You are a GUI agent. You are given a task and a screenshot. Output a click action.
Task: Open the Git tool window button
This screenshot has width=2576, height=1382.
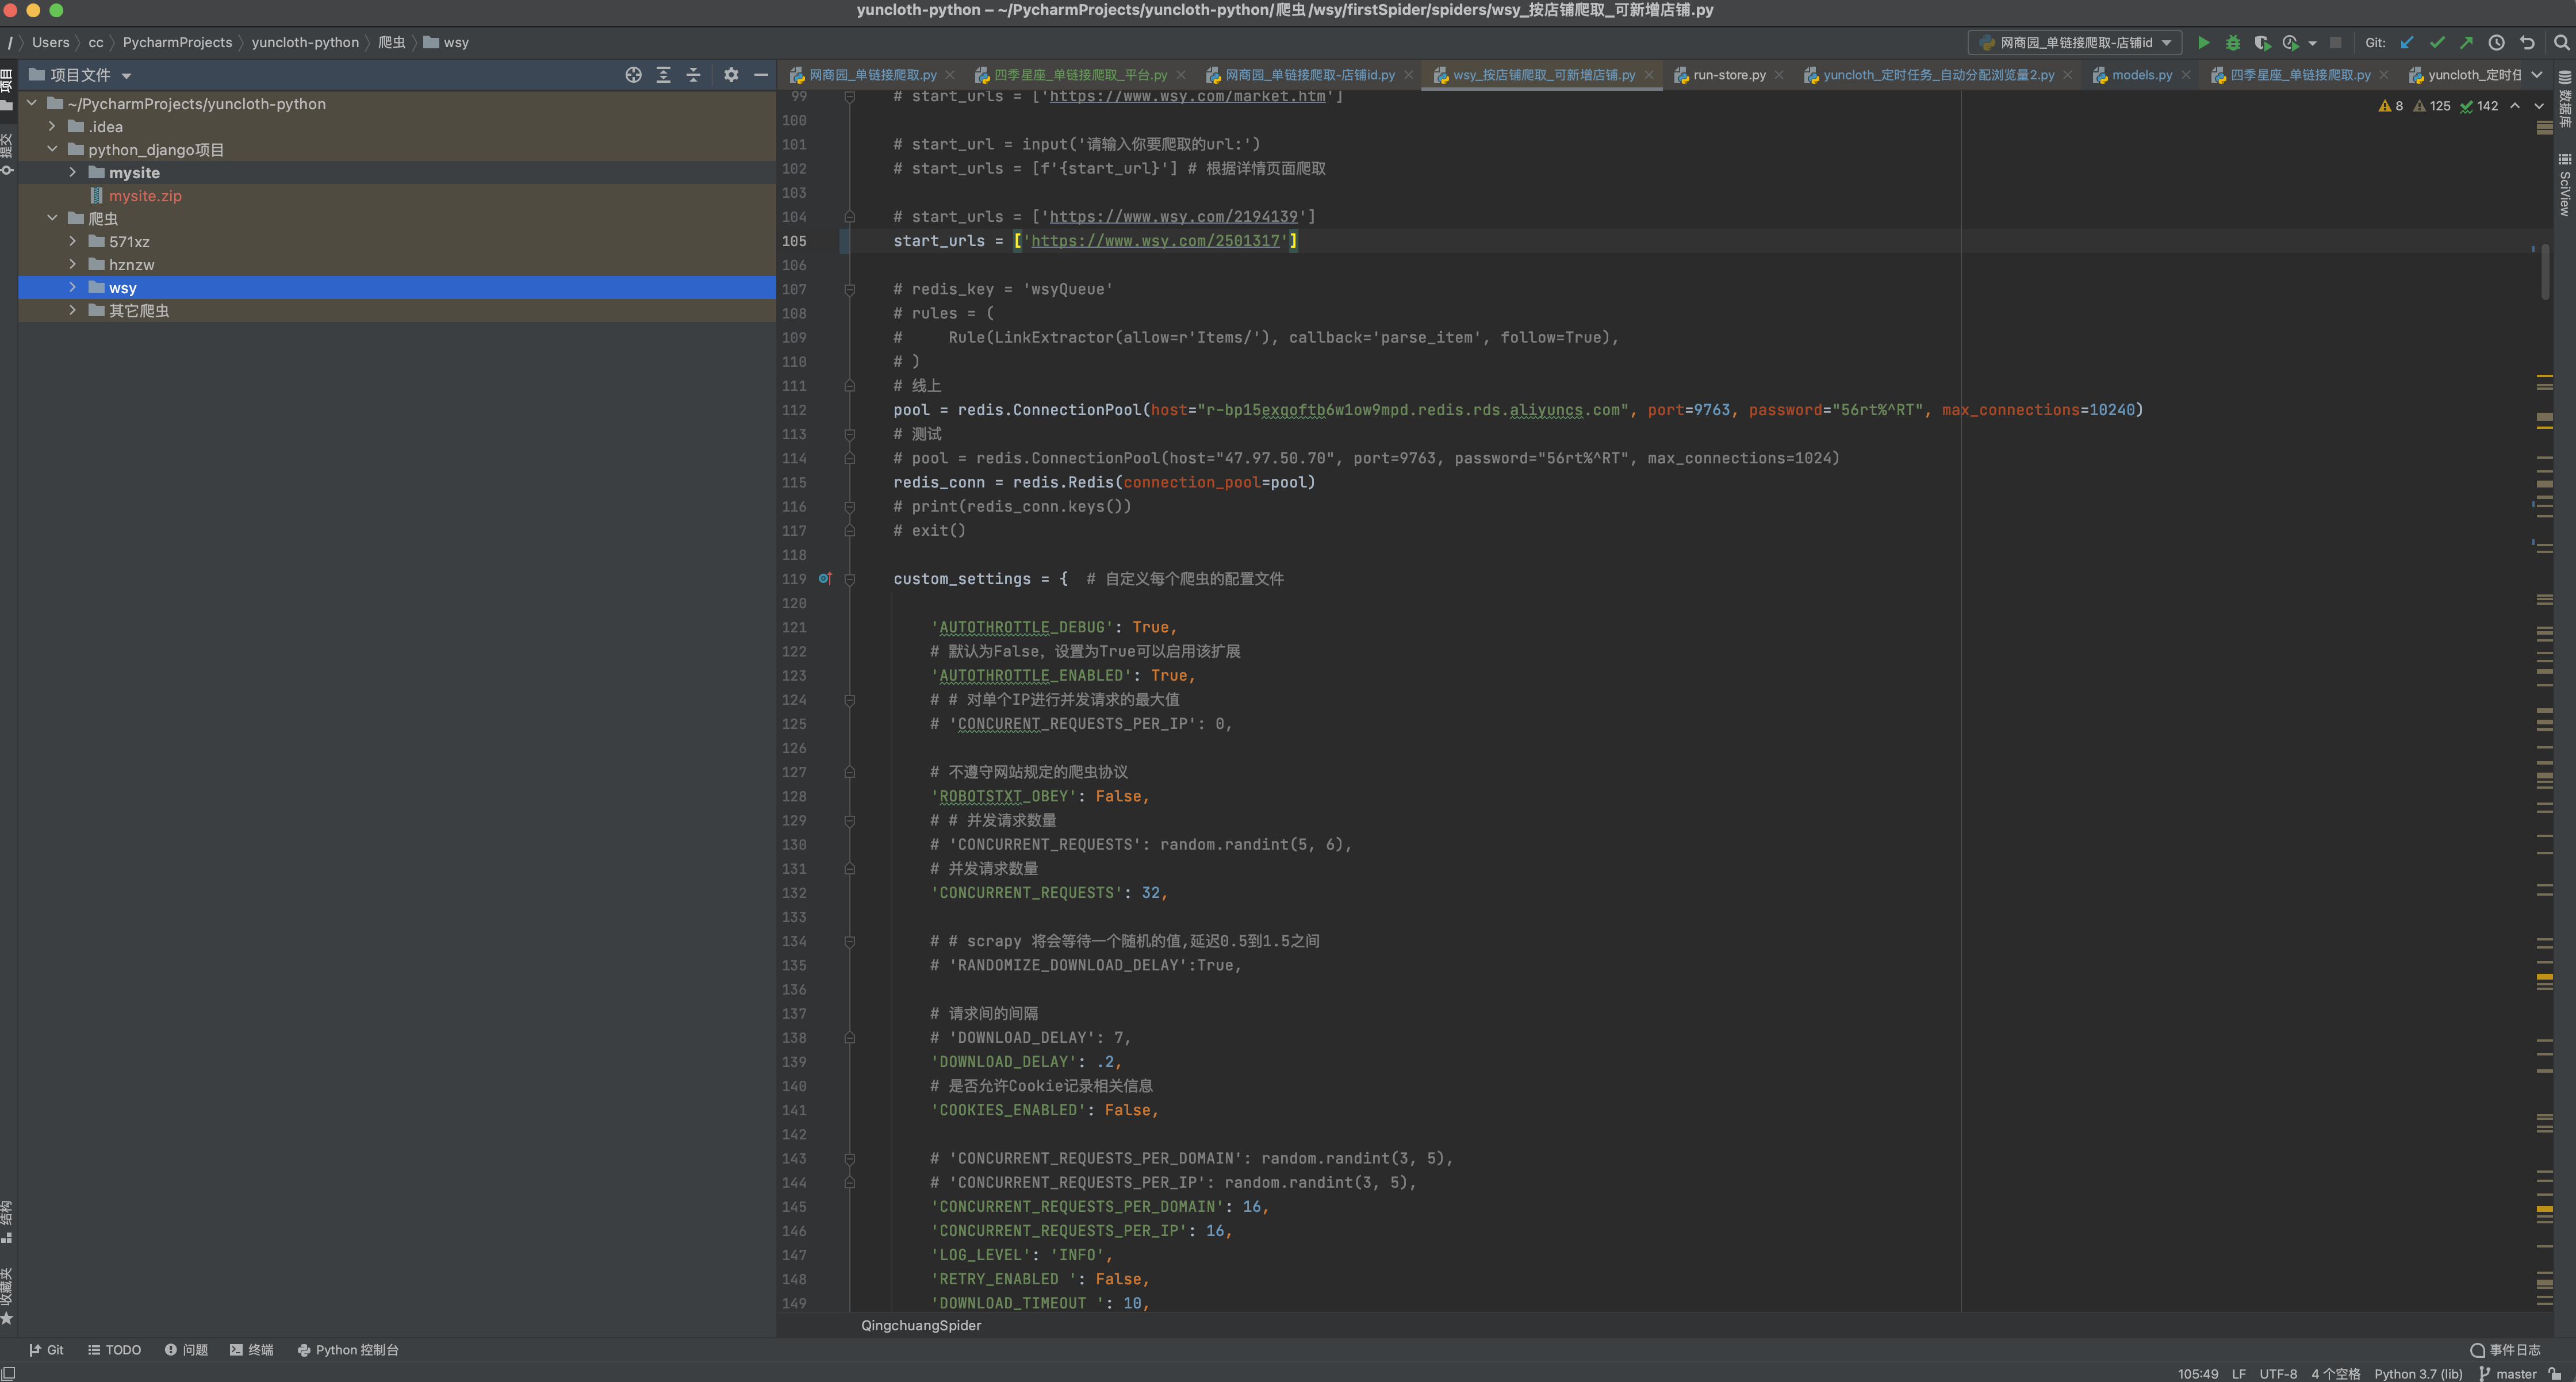click(46, 1350)
